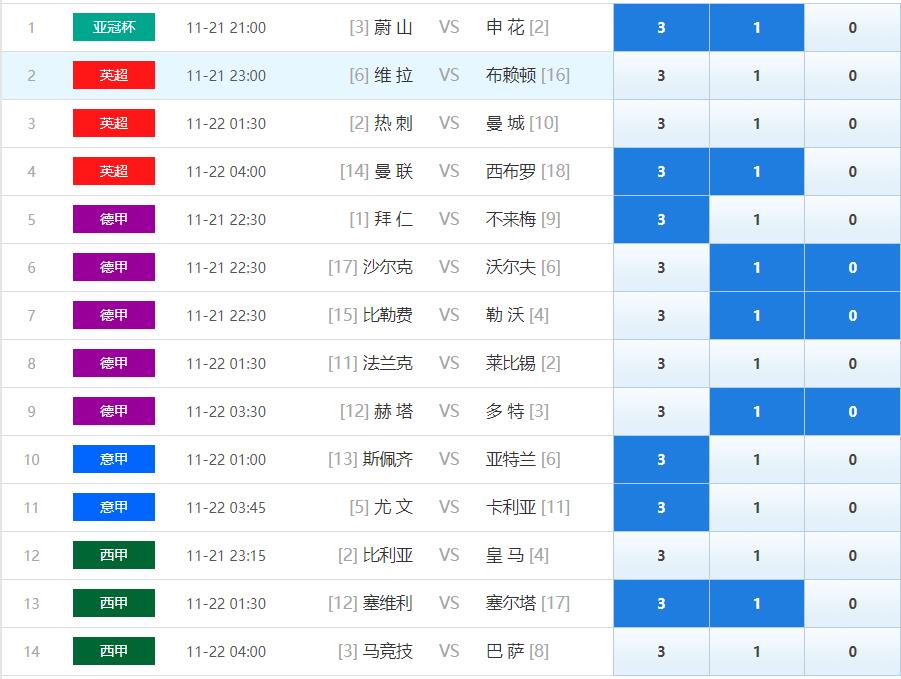Choose result 0 for 比利亚 vs 皇马
Viewport: 901px width, 679px height.
coord(852,555)
